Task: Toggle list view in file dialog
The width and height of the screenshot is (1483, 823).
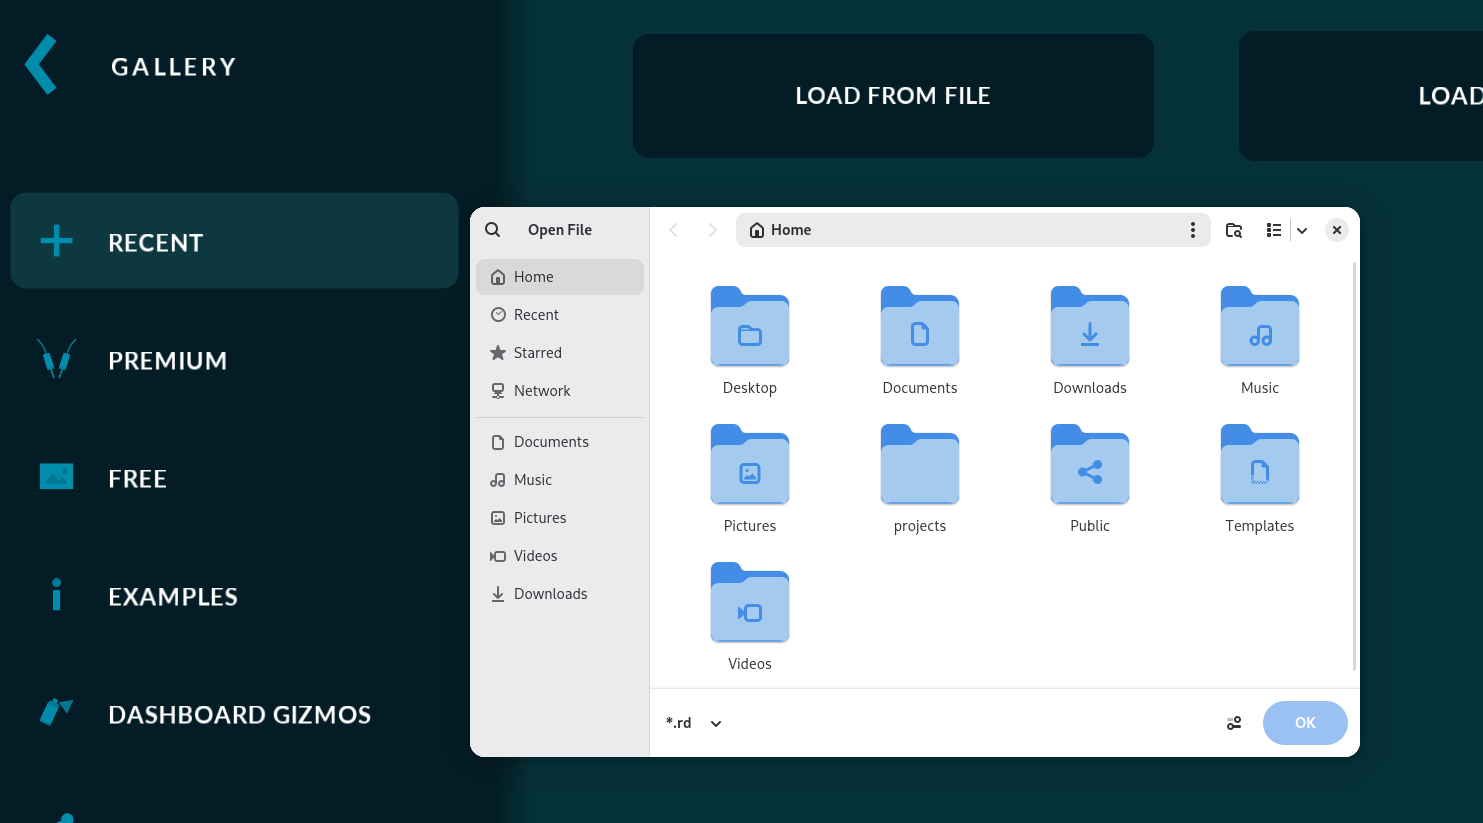Action: (x=1274, y=230)
